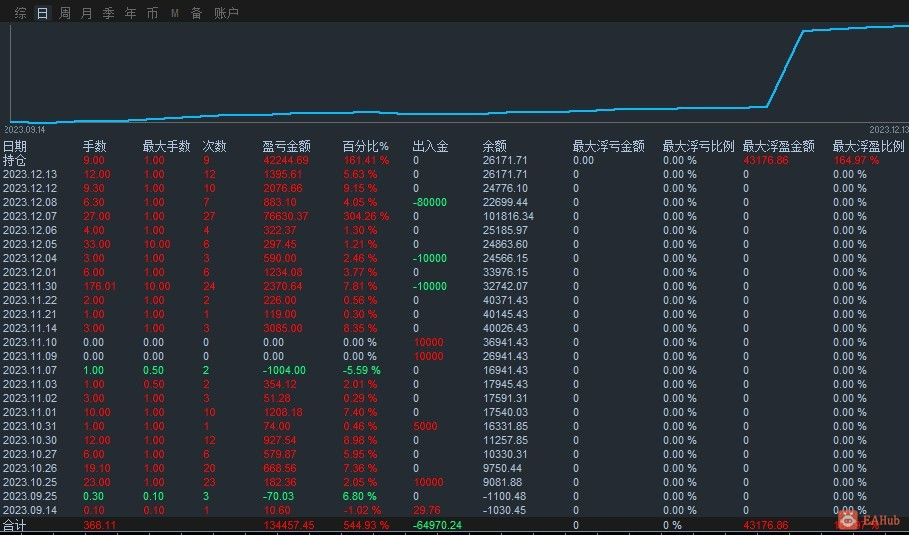Click balance cell 101816.34

(508, 216)
